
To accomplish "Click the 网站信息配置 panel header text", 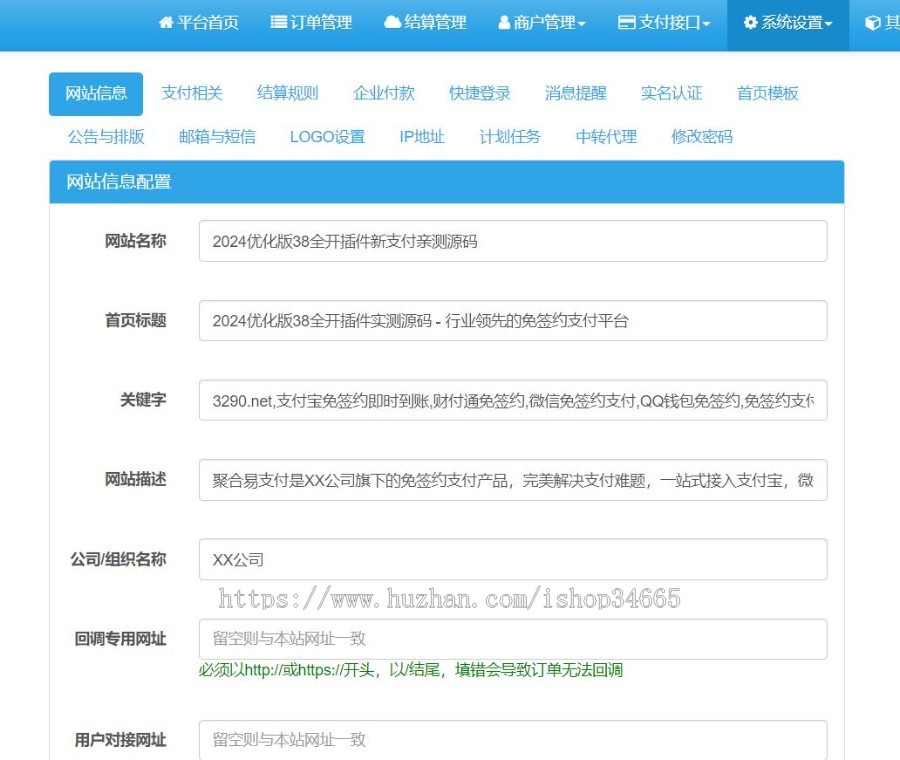I will coord(119,182).
